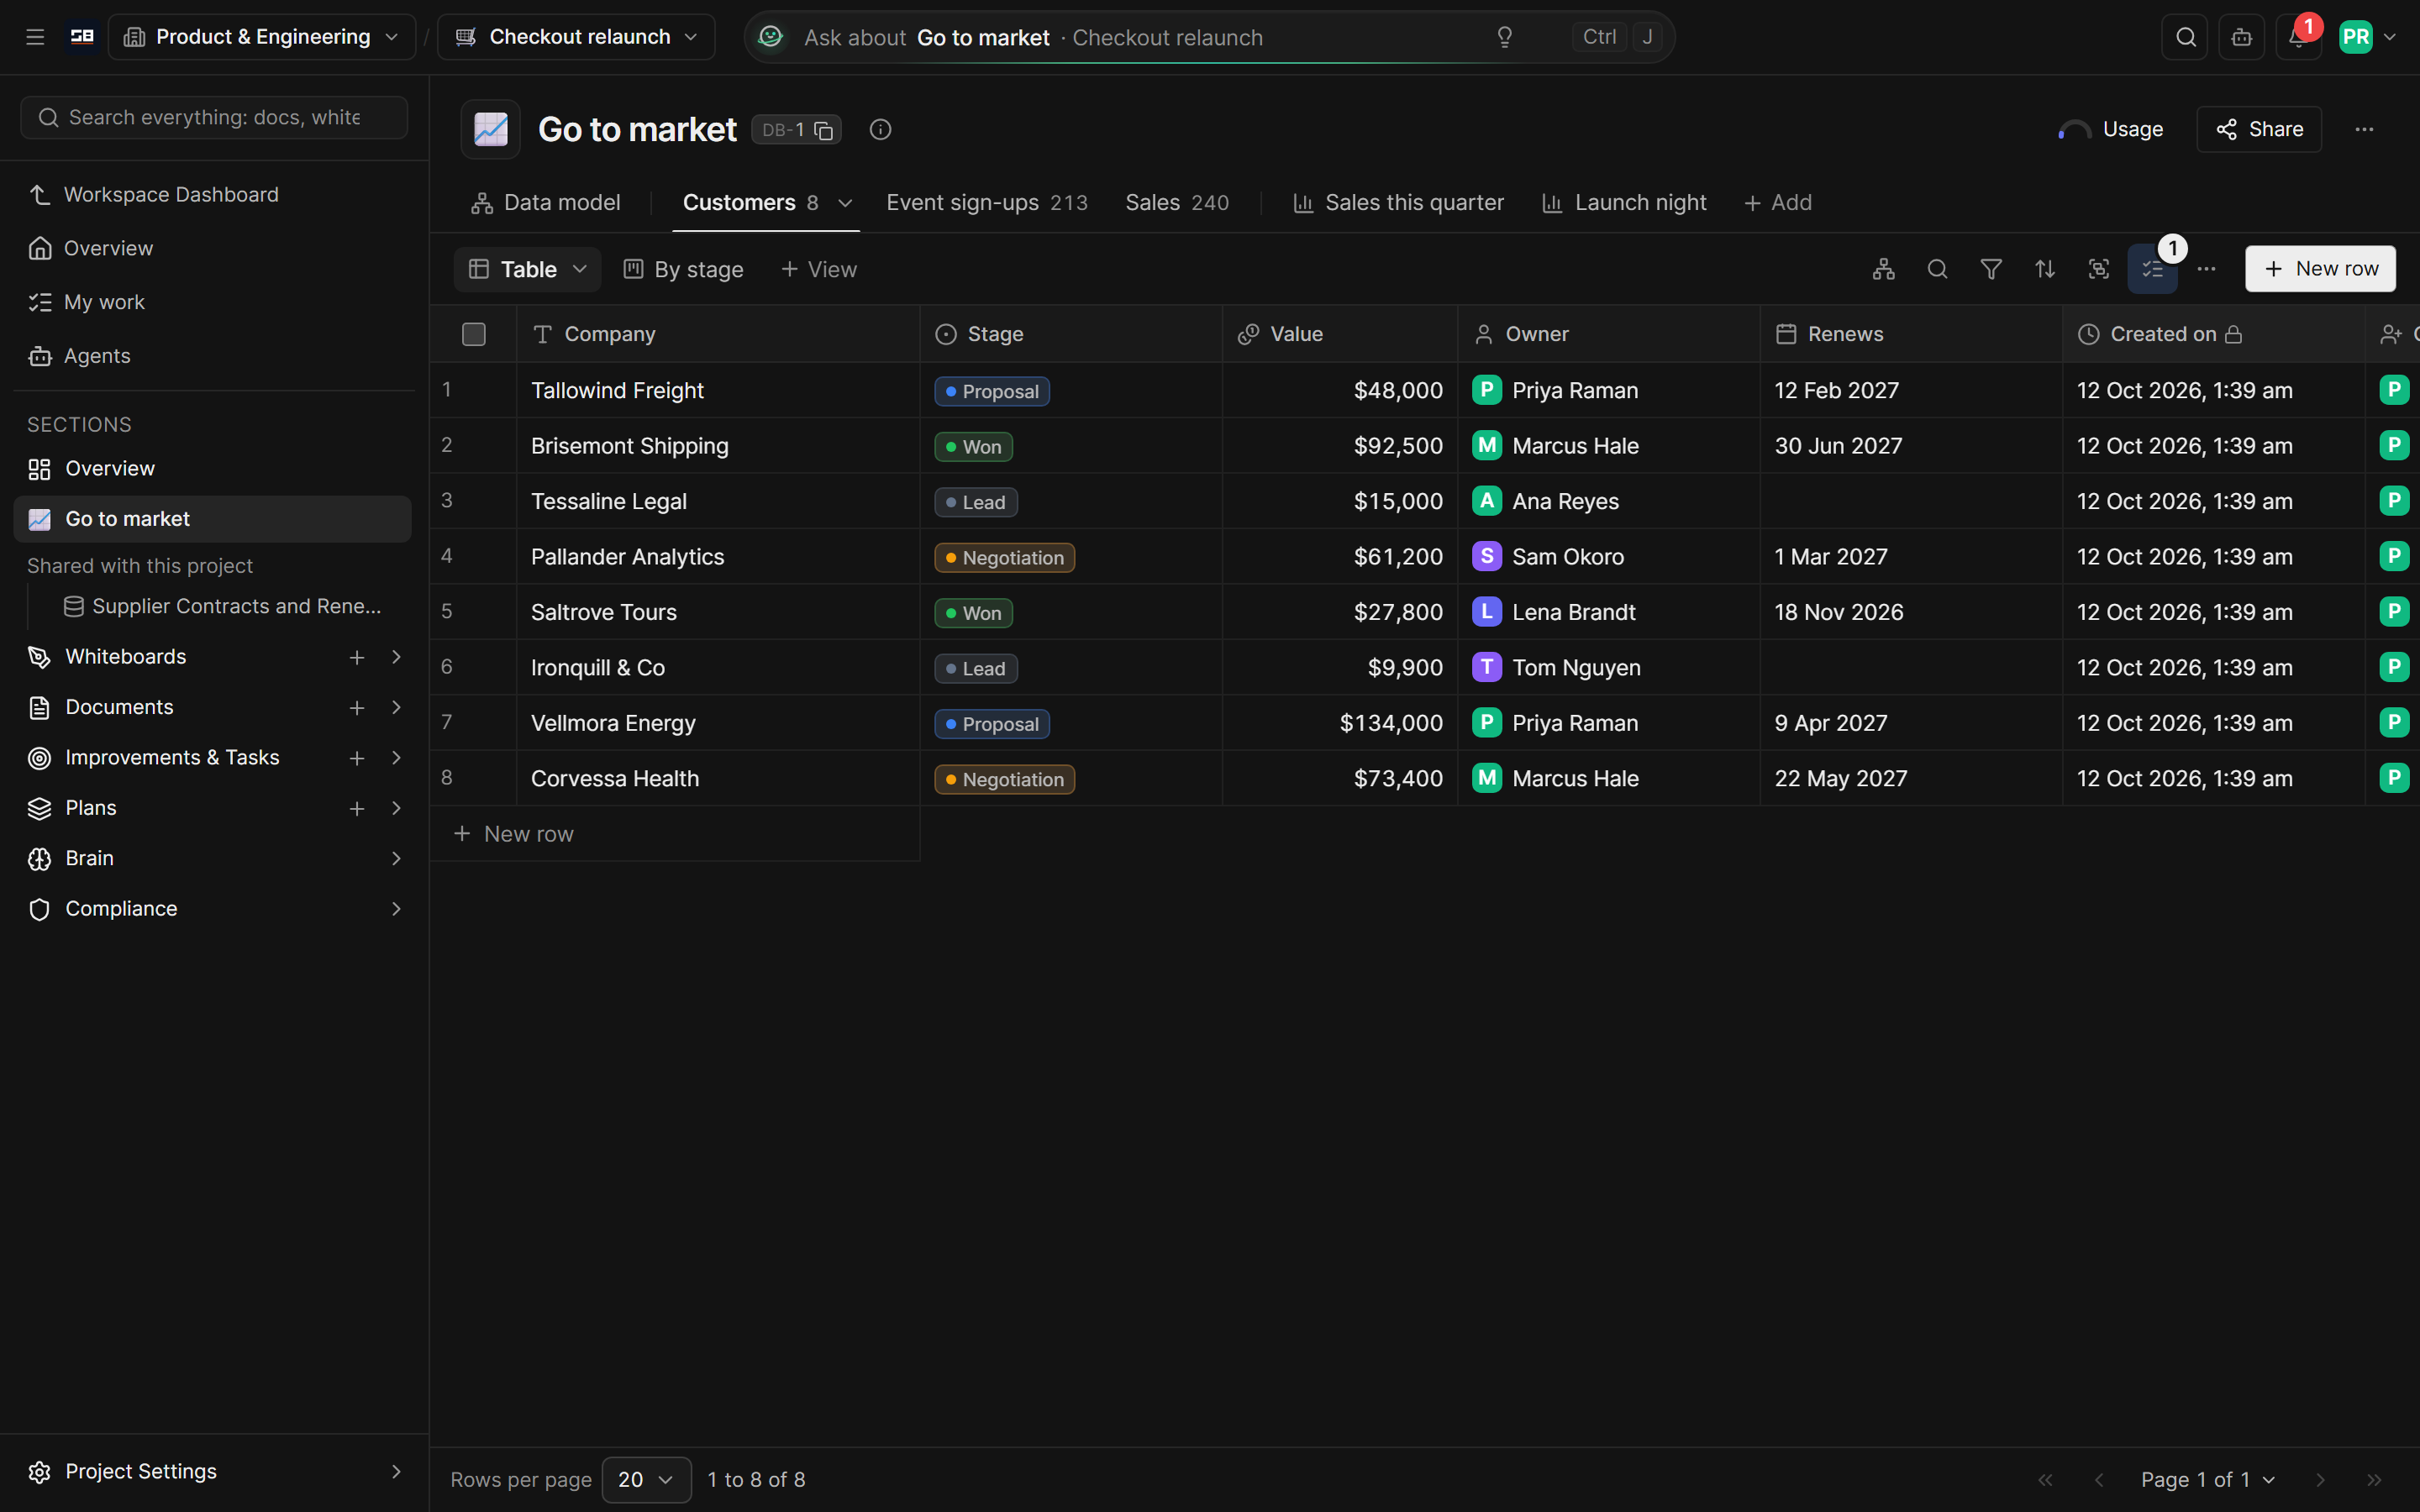Open the hamburger menu in the top bar
Screen dimensions: 2420x1512
[35, 37]
